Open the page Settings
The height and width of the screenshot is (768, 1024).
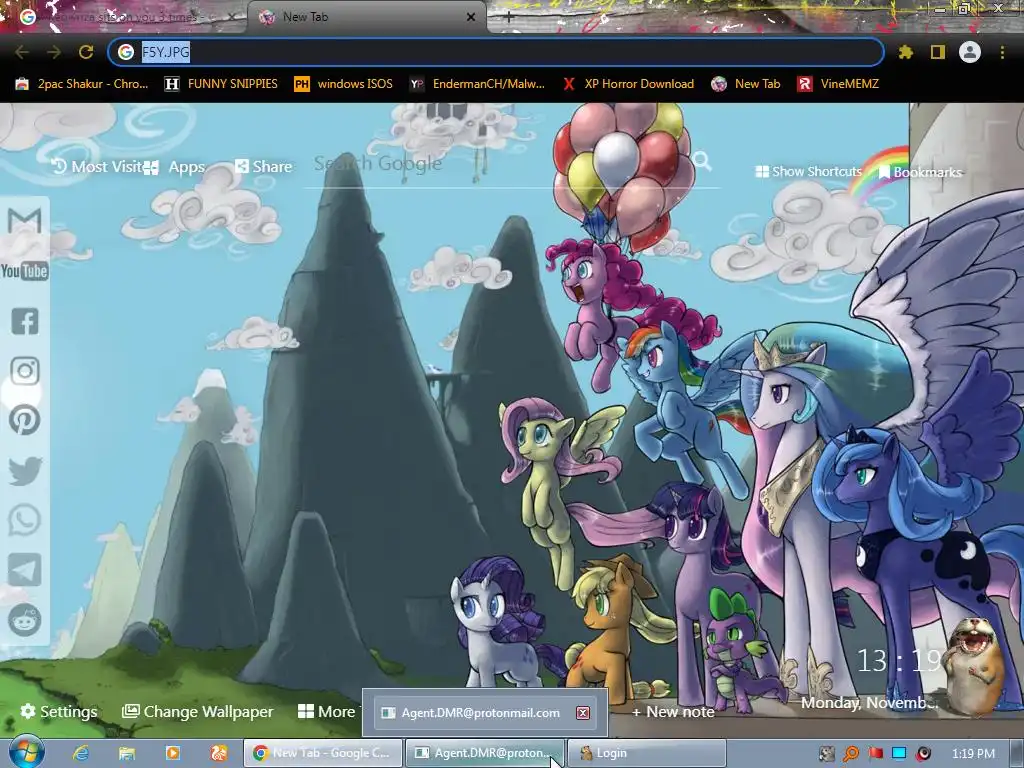[59, 711]
